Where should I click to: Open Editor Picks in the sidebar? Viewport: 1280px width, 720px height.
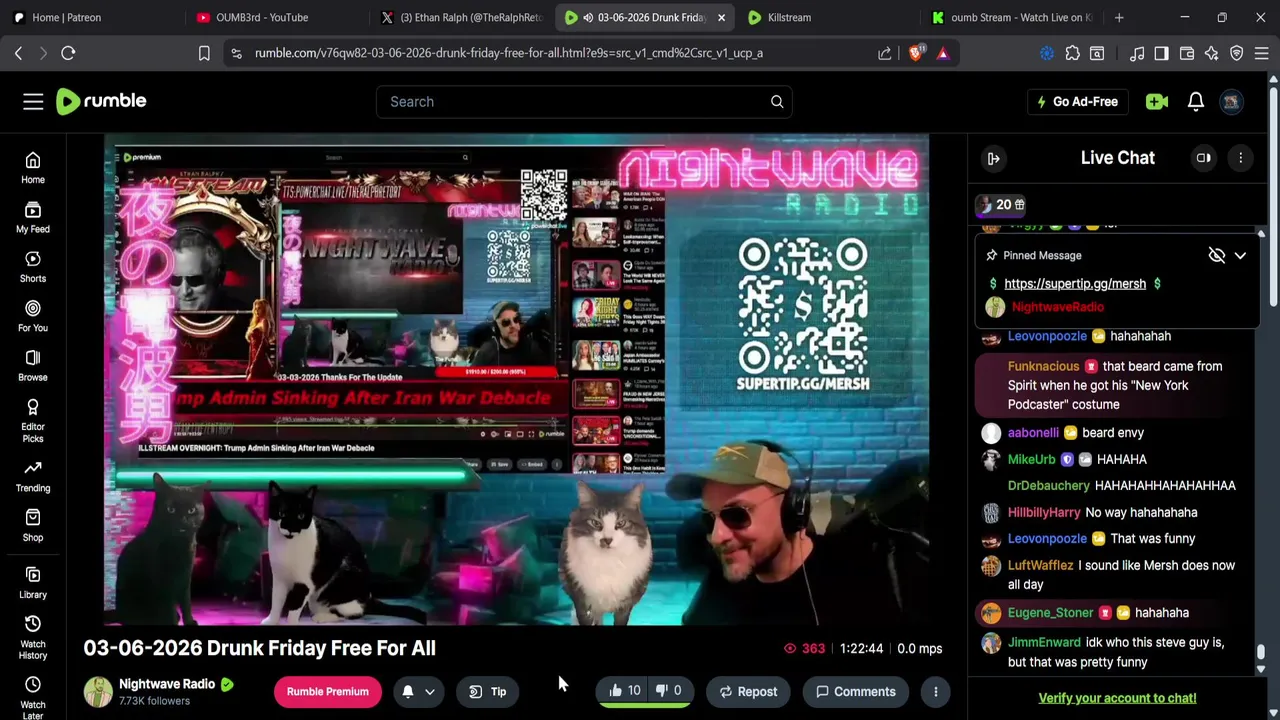point(33,420)
